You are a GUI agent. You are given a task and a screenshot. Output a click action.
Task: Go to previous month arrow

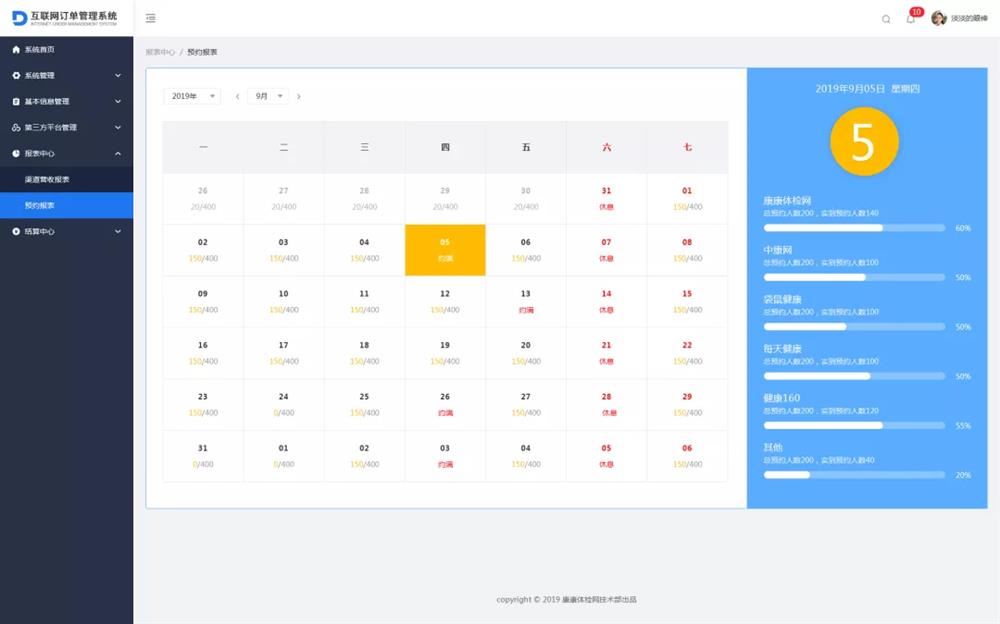coord(237,96)
